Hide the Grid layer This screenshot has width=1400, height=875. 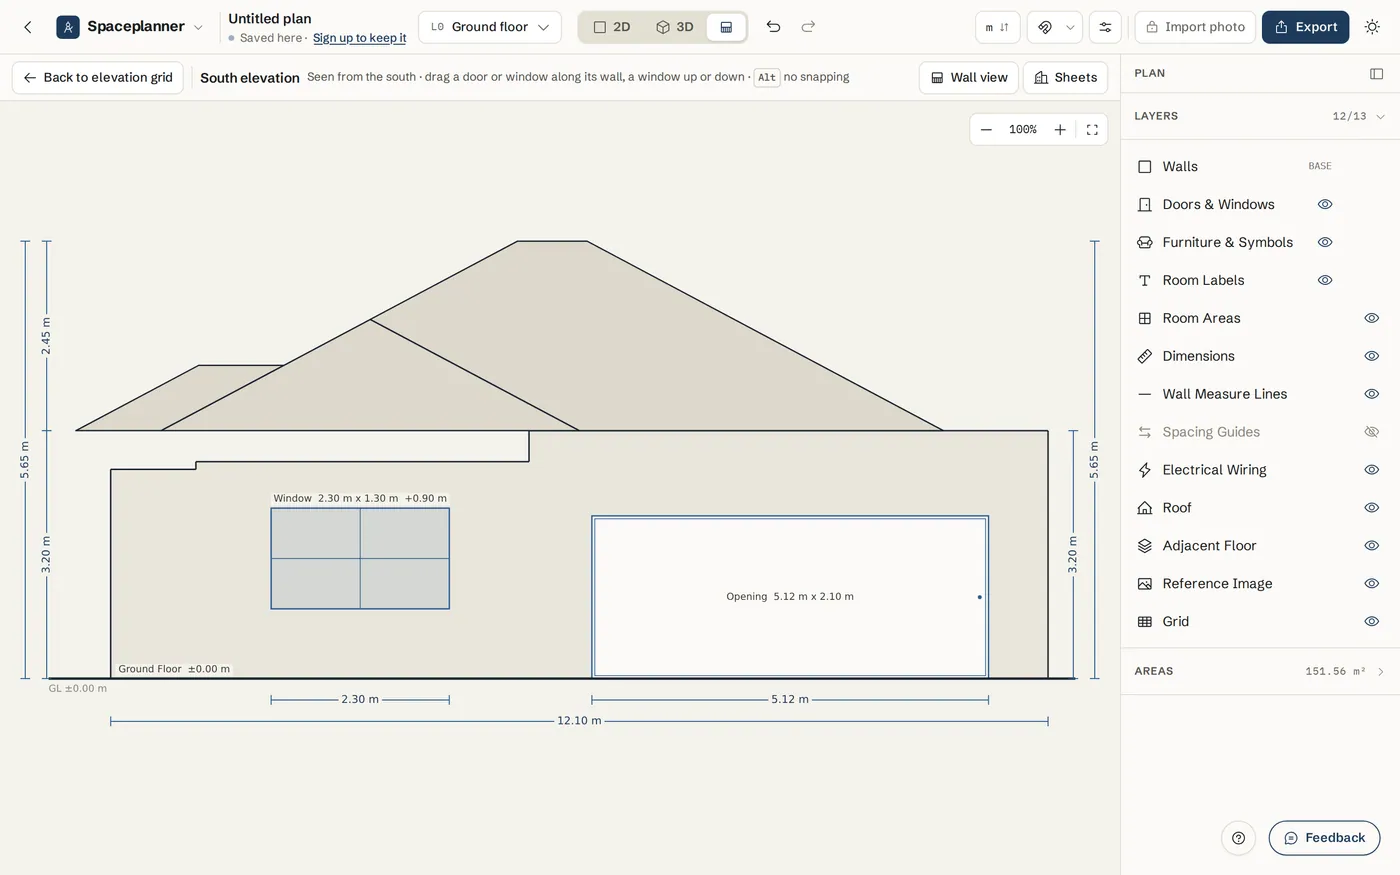coord(1372,621)
